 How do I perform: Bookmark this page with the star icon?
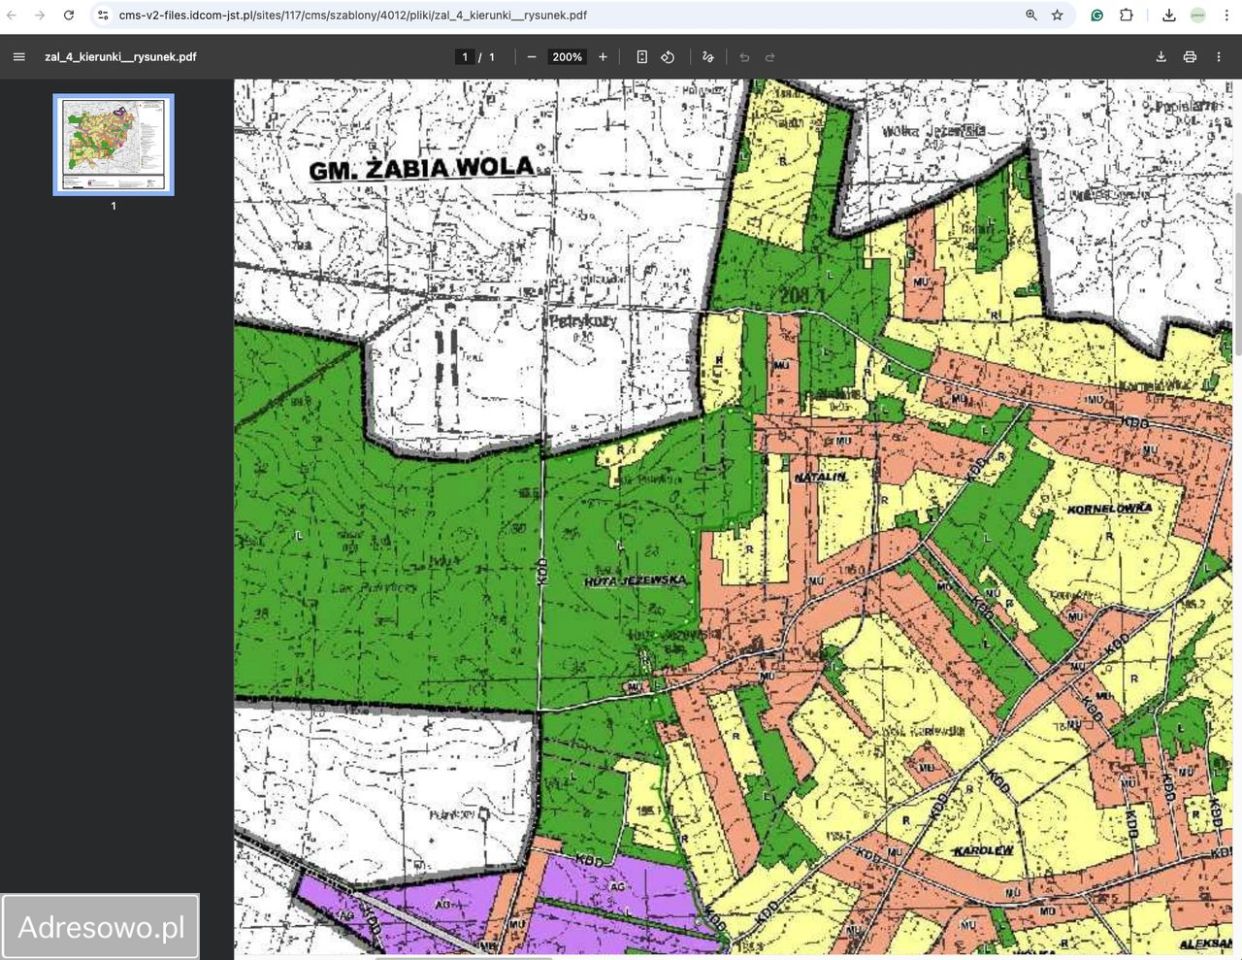tap(1057, 15)
